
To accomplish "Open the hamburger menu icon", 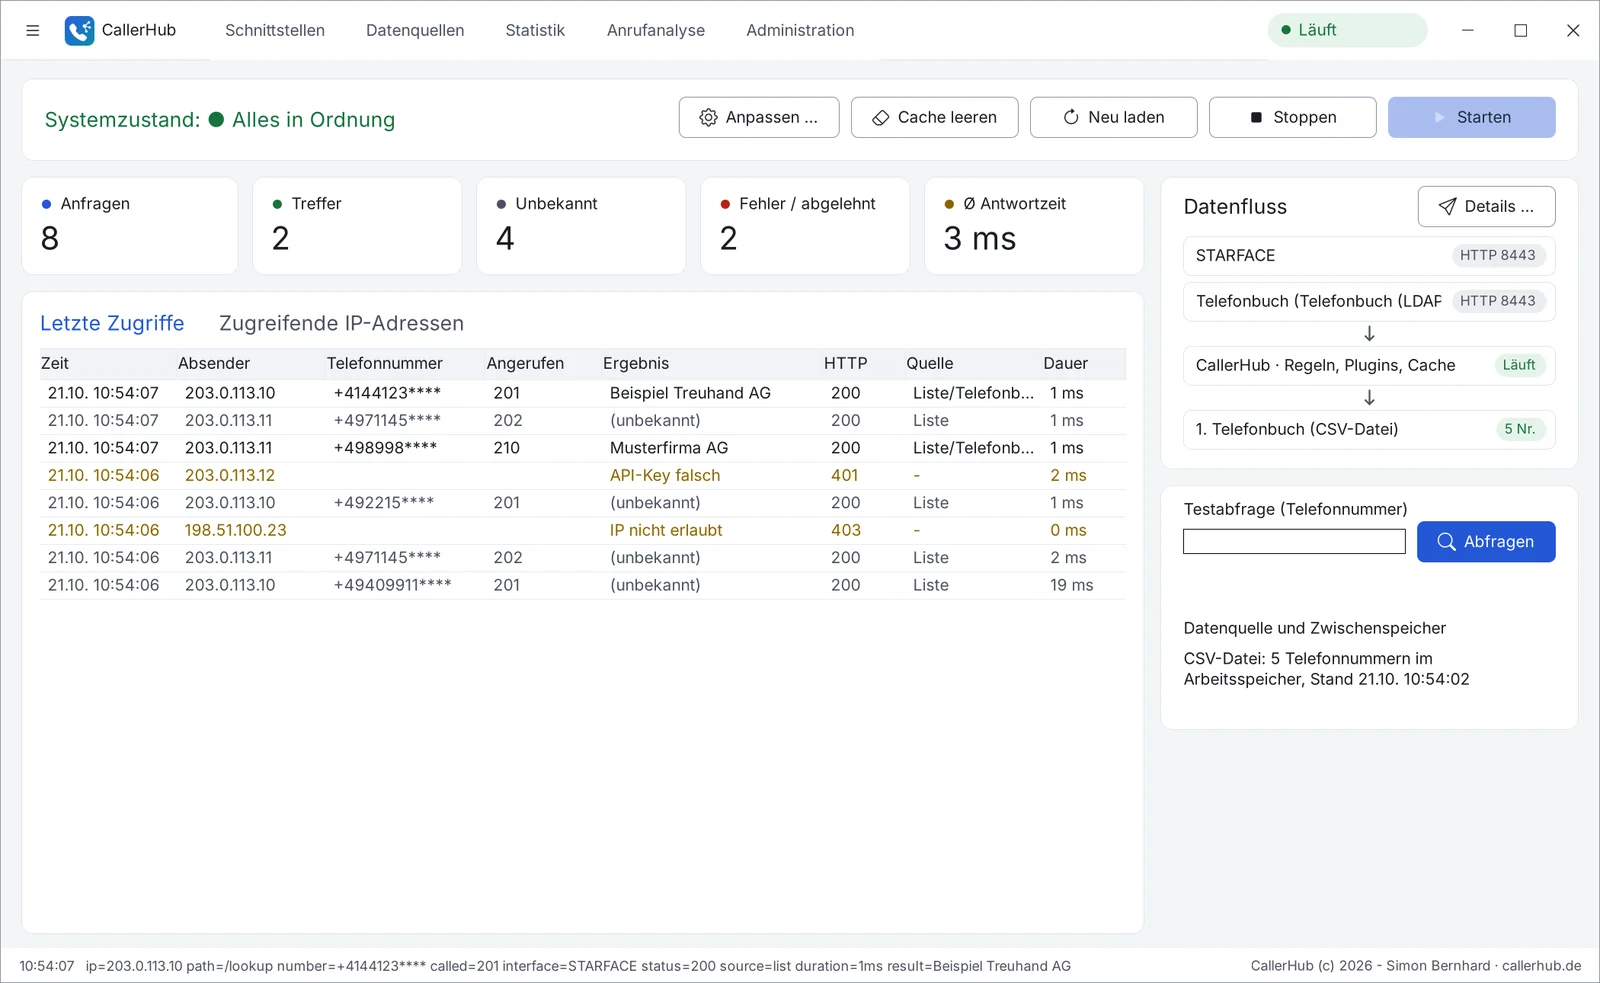I will click(33, 30).
